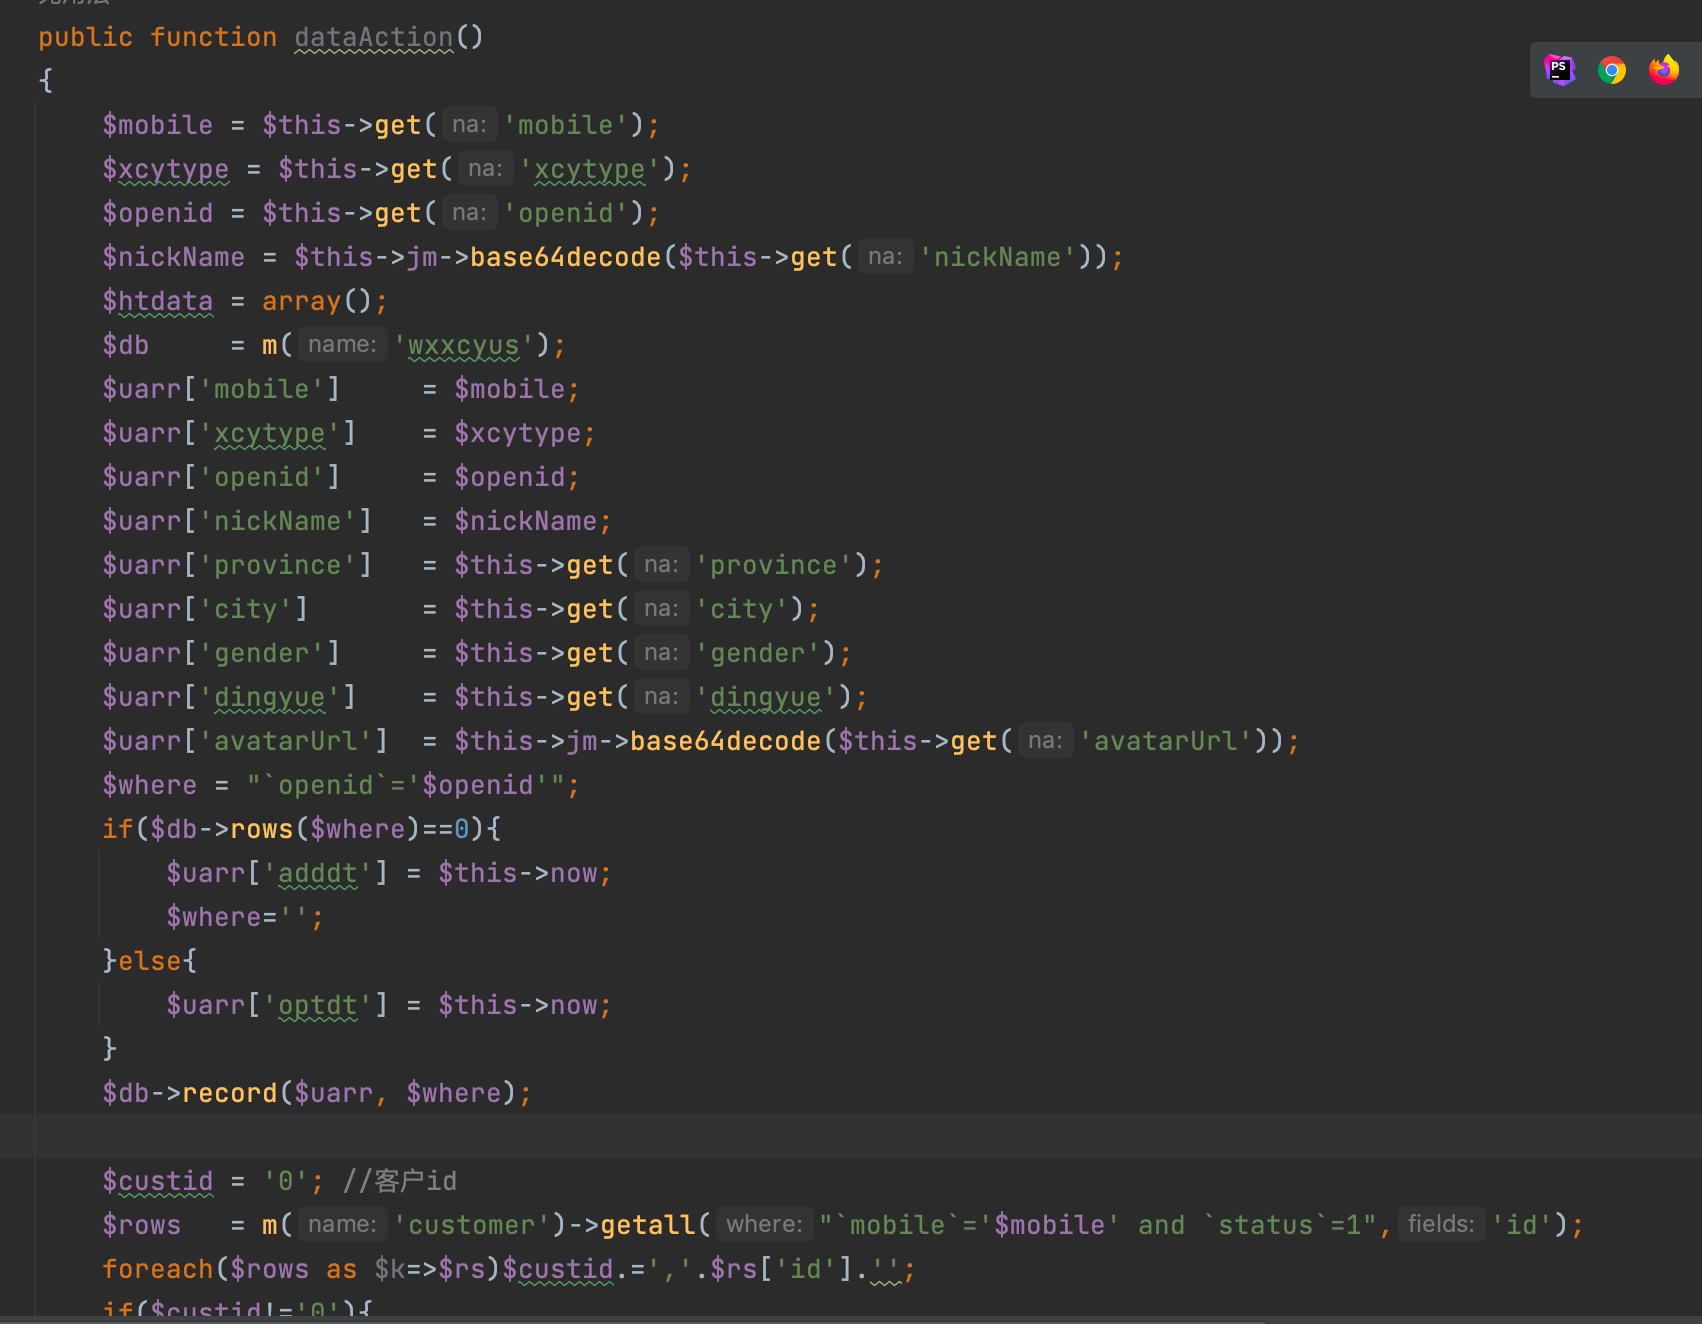Click the $db->record call
The image size is (1702, 1324).
tap(316, 1093)
